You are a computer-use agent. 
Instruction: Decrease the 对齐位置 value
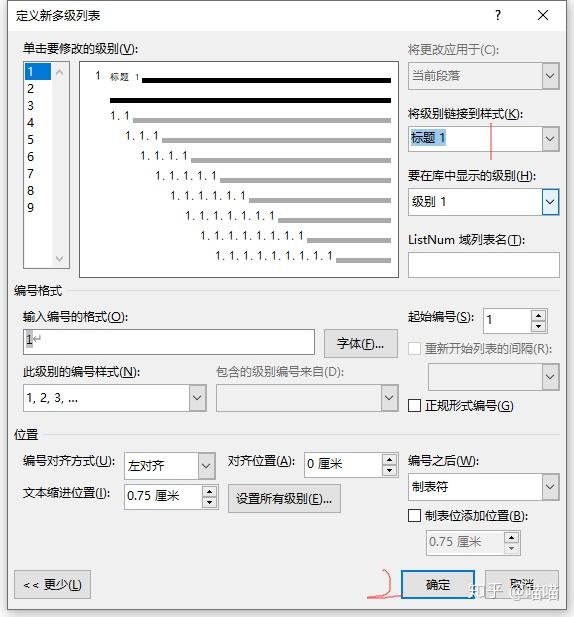pyautogui.click(x=389, y=470)
